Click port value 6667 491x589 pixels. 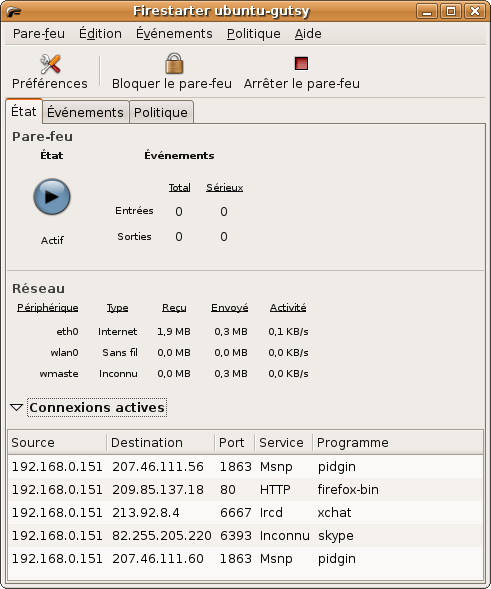click(x=236, y=512)
